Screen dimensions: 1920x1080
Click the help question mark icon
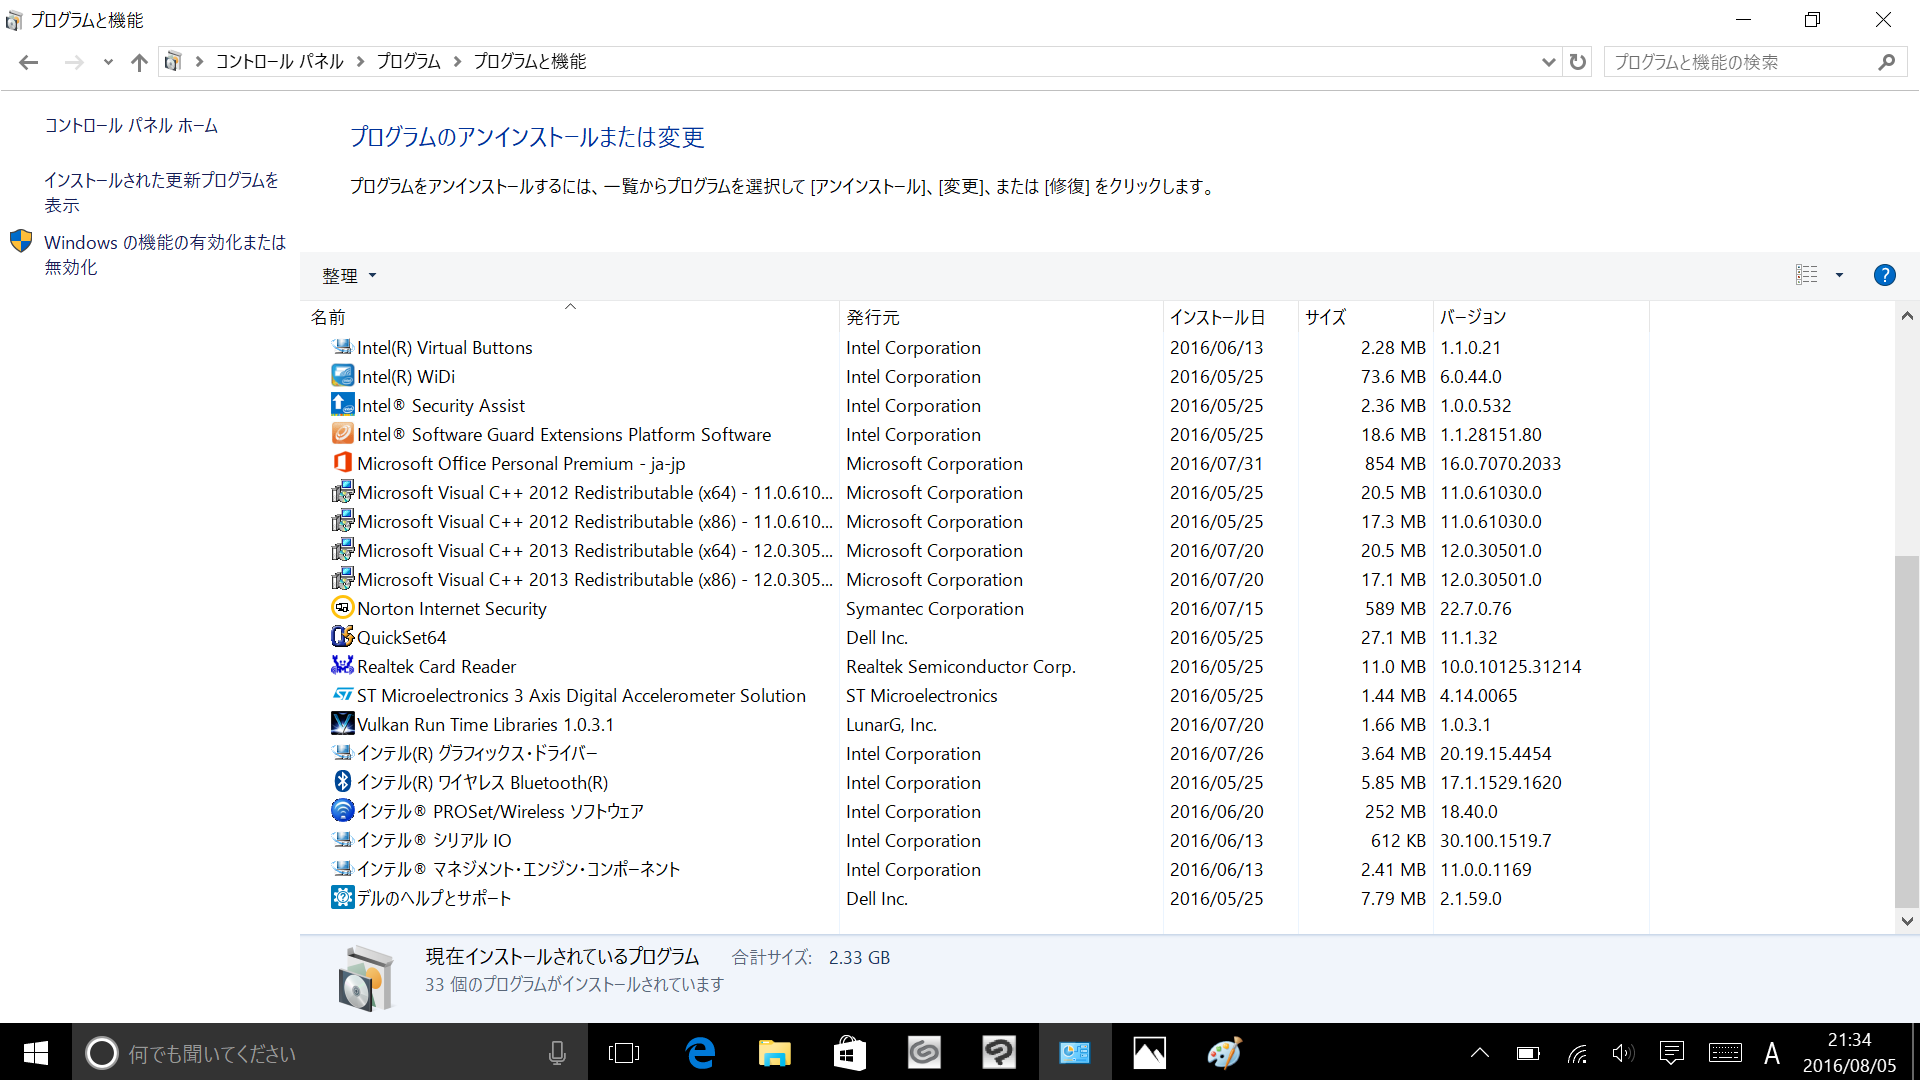(x=1884, y=275)
